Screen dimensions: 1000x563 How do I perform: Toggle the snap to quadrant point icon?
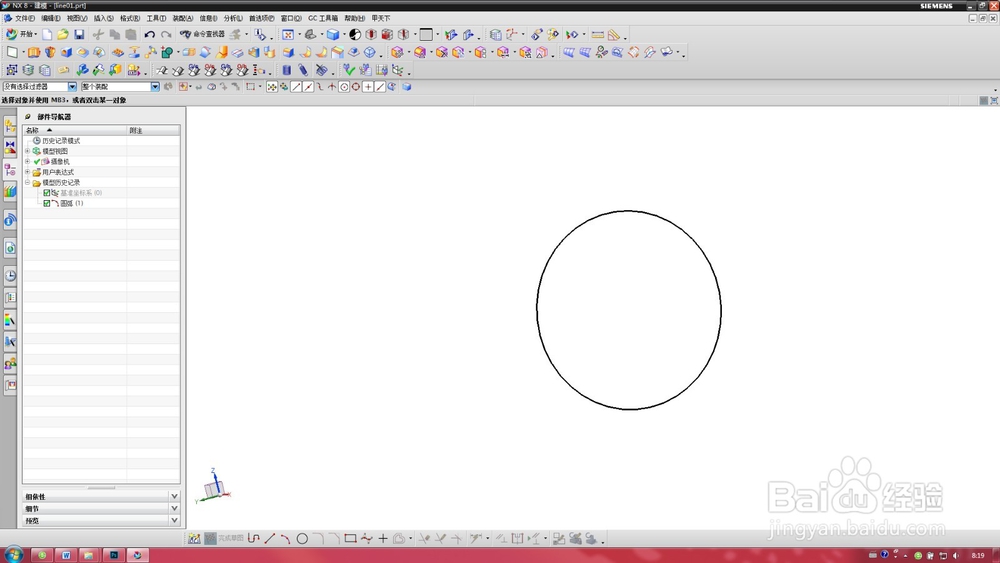click(356, 87)
